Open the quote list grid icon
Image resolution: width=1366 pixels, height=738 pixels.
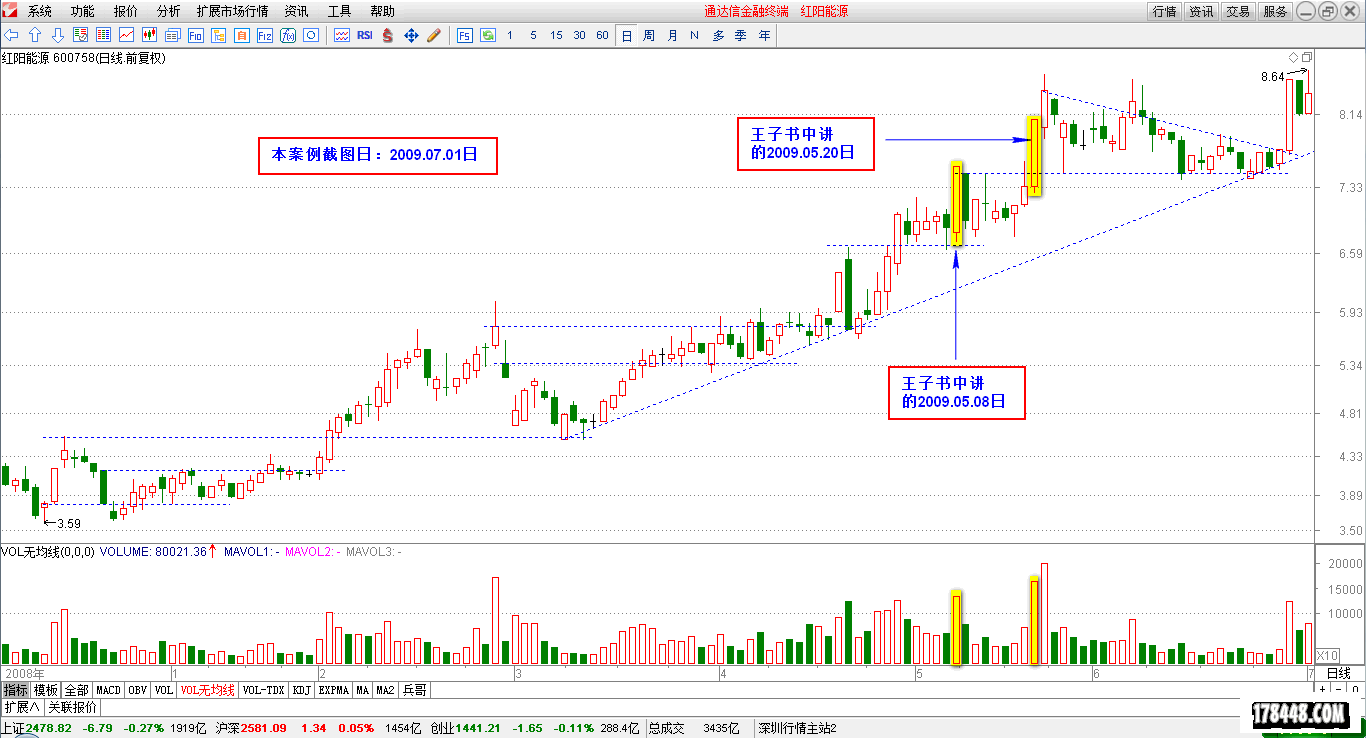click(103, 35)
